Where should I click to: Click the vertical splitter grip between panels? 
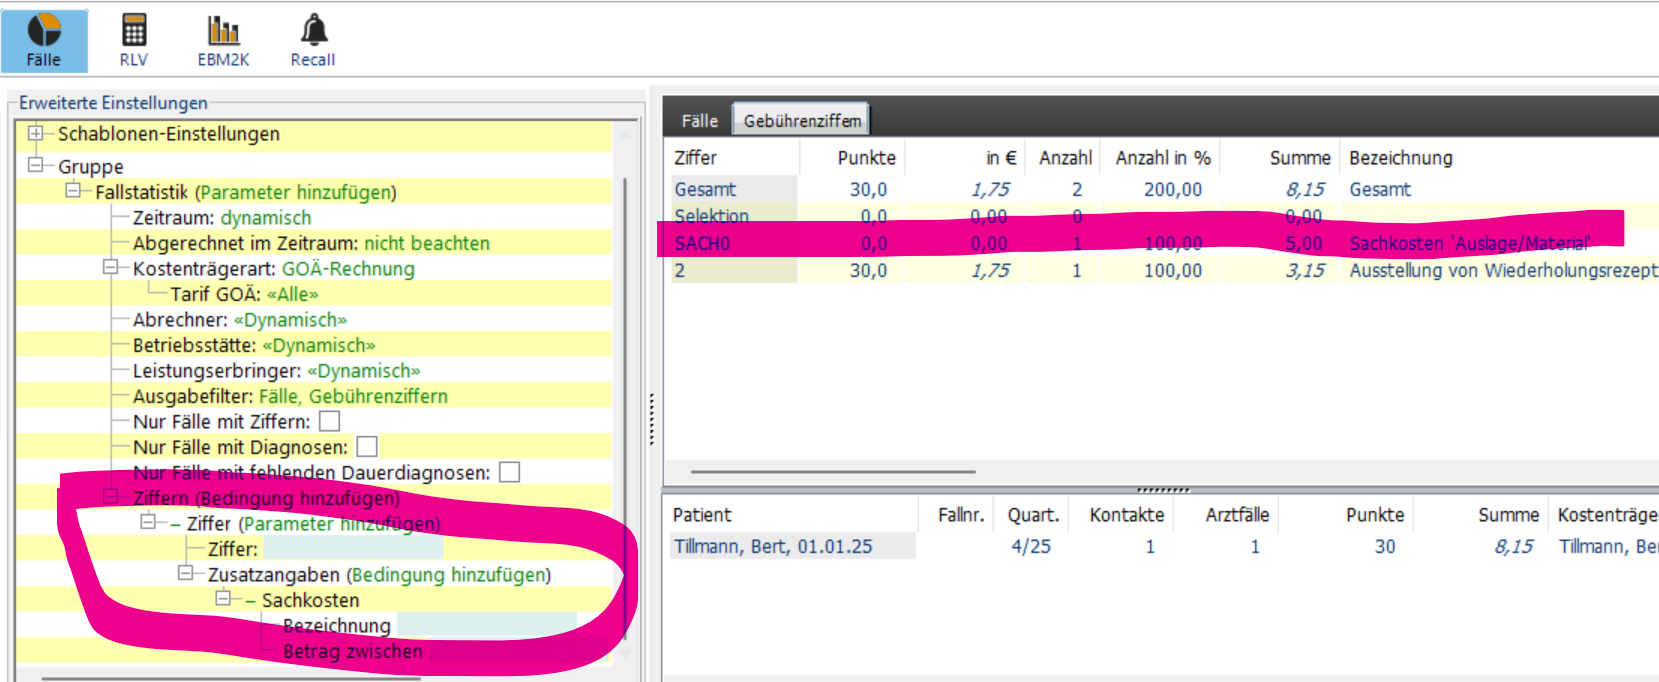652,420
